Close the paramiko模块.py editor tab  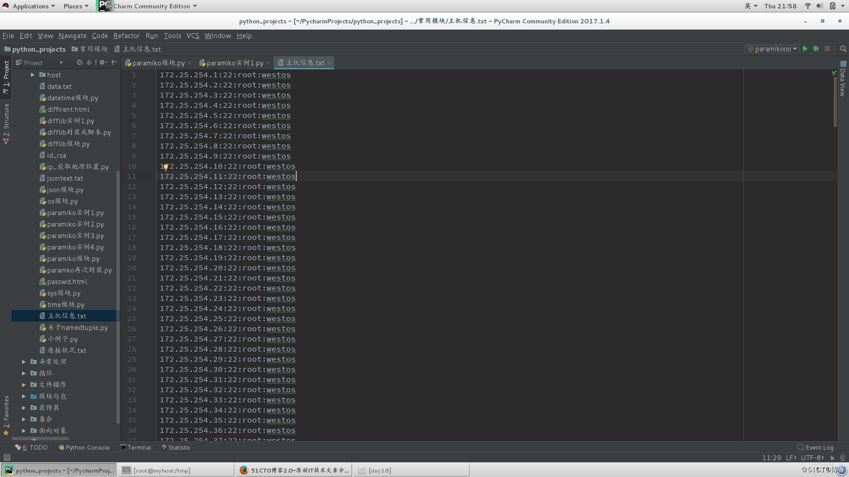(x=189, y=63)
